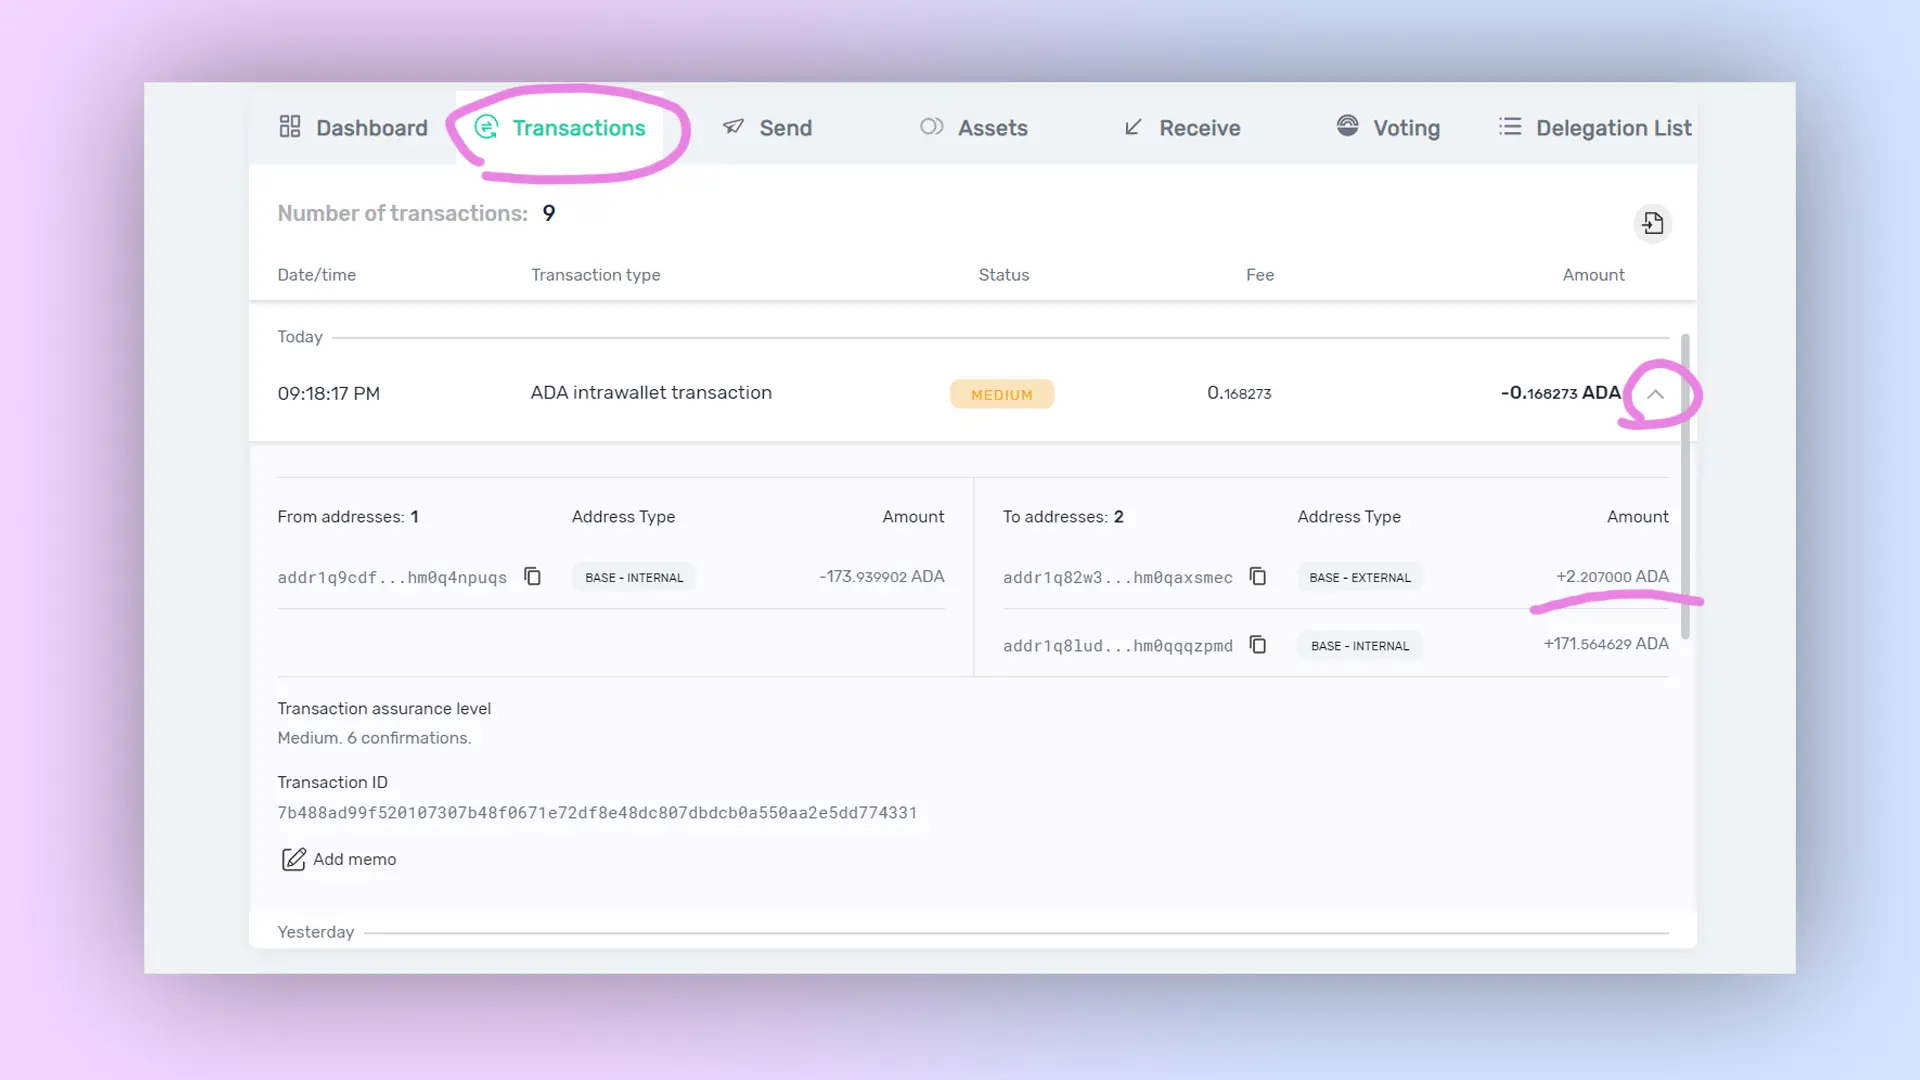Image resolution: width=1920 pixels, height=1080 pixels.
Task: Select the Transactions menu tab
Action: point(579,127)
